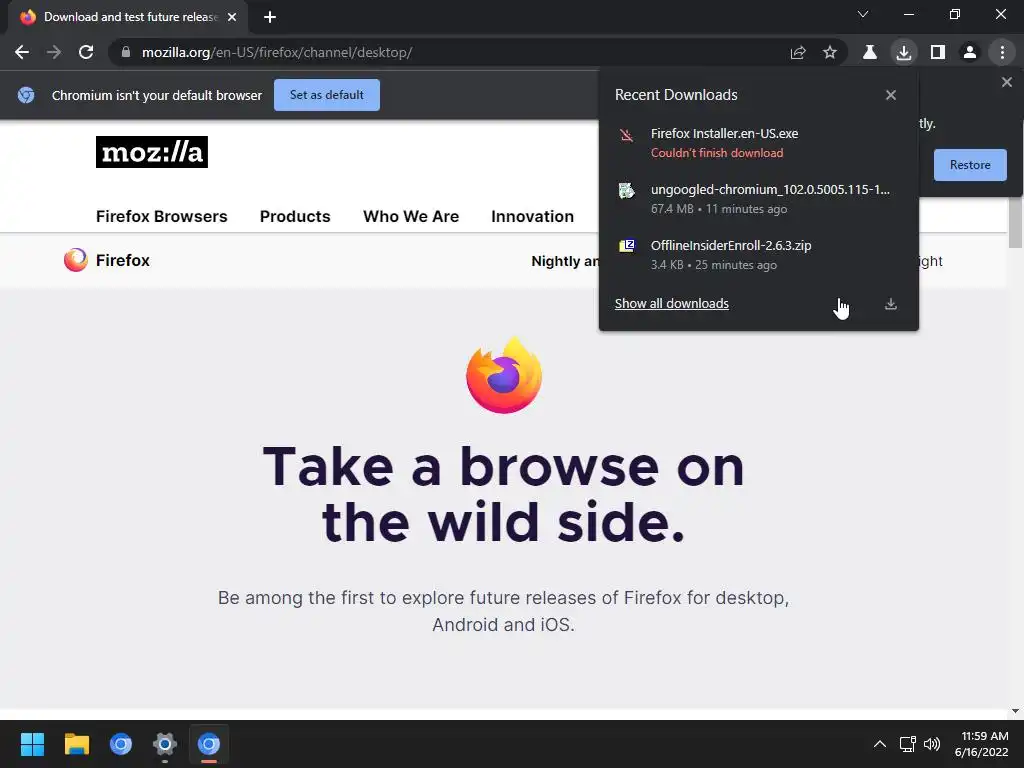Click Show all downloads link
The image size is (1024, 768).
coord(671,304)
